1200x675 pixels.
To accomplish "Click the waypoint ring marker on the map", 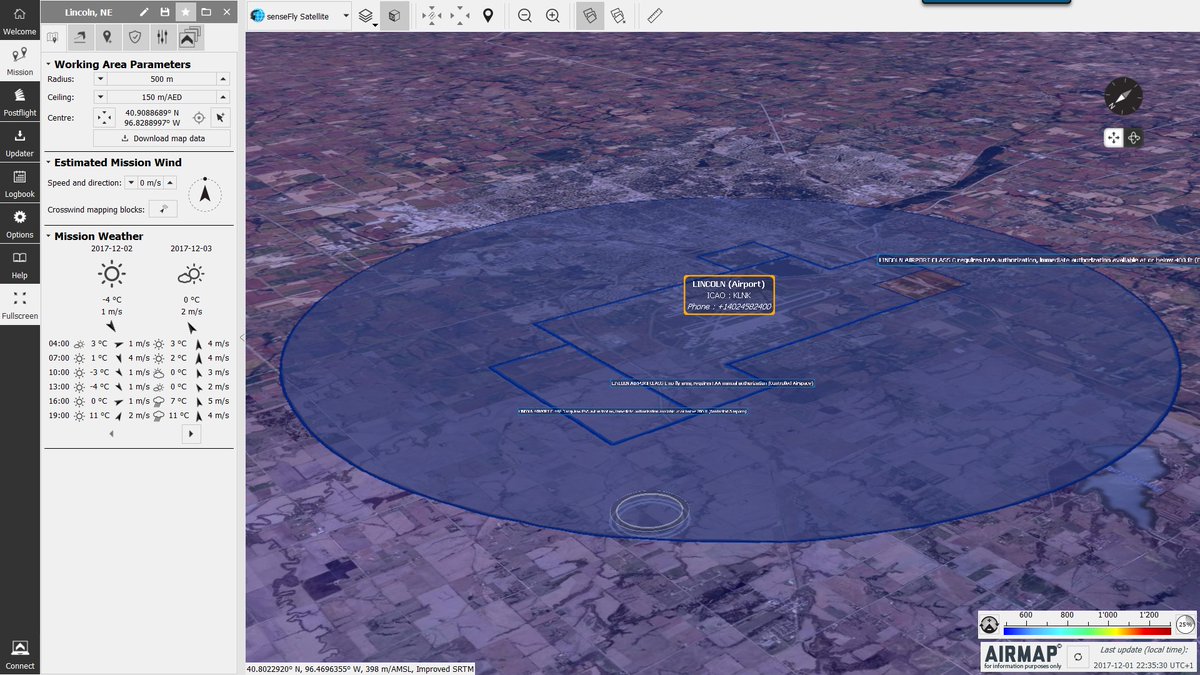I will click(x=650, y=511).
